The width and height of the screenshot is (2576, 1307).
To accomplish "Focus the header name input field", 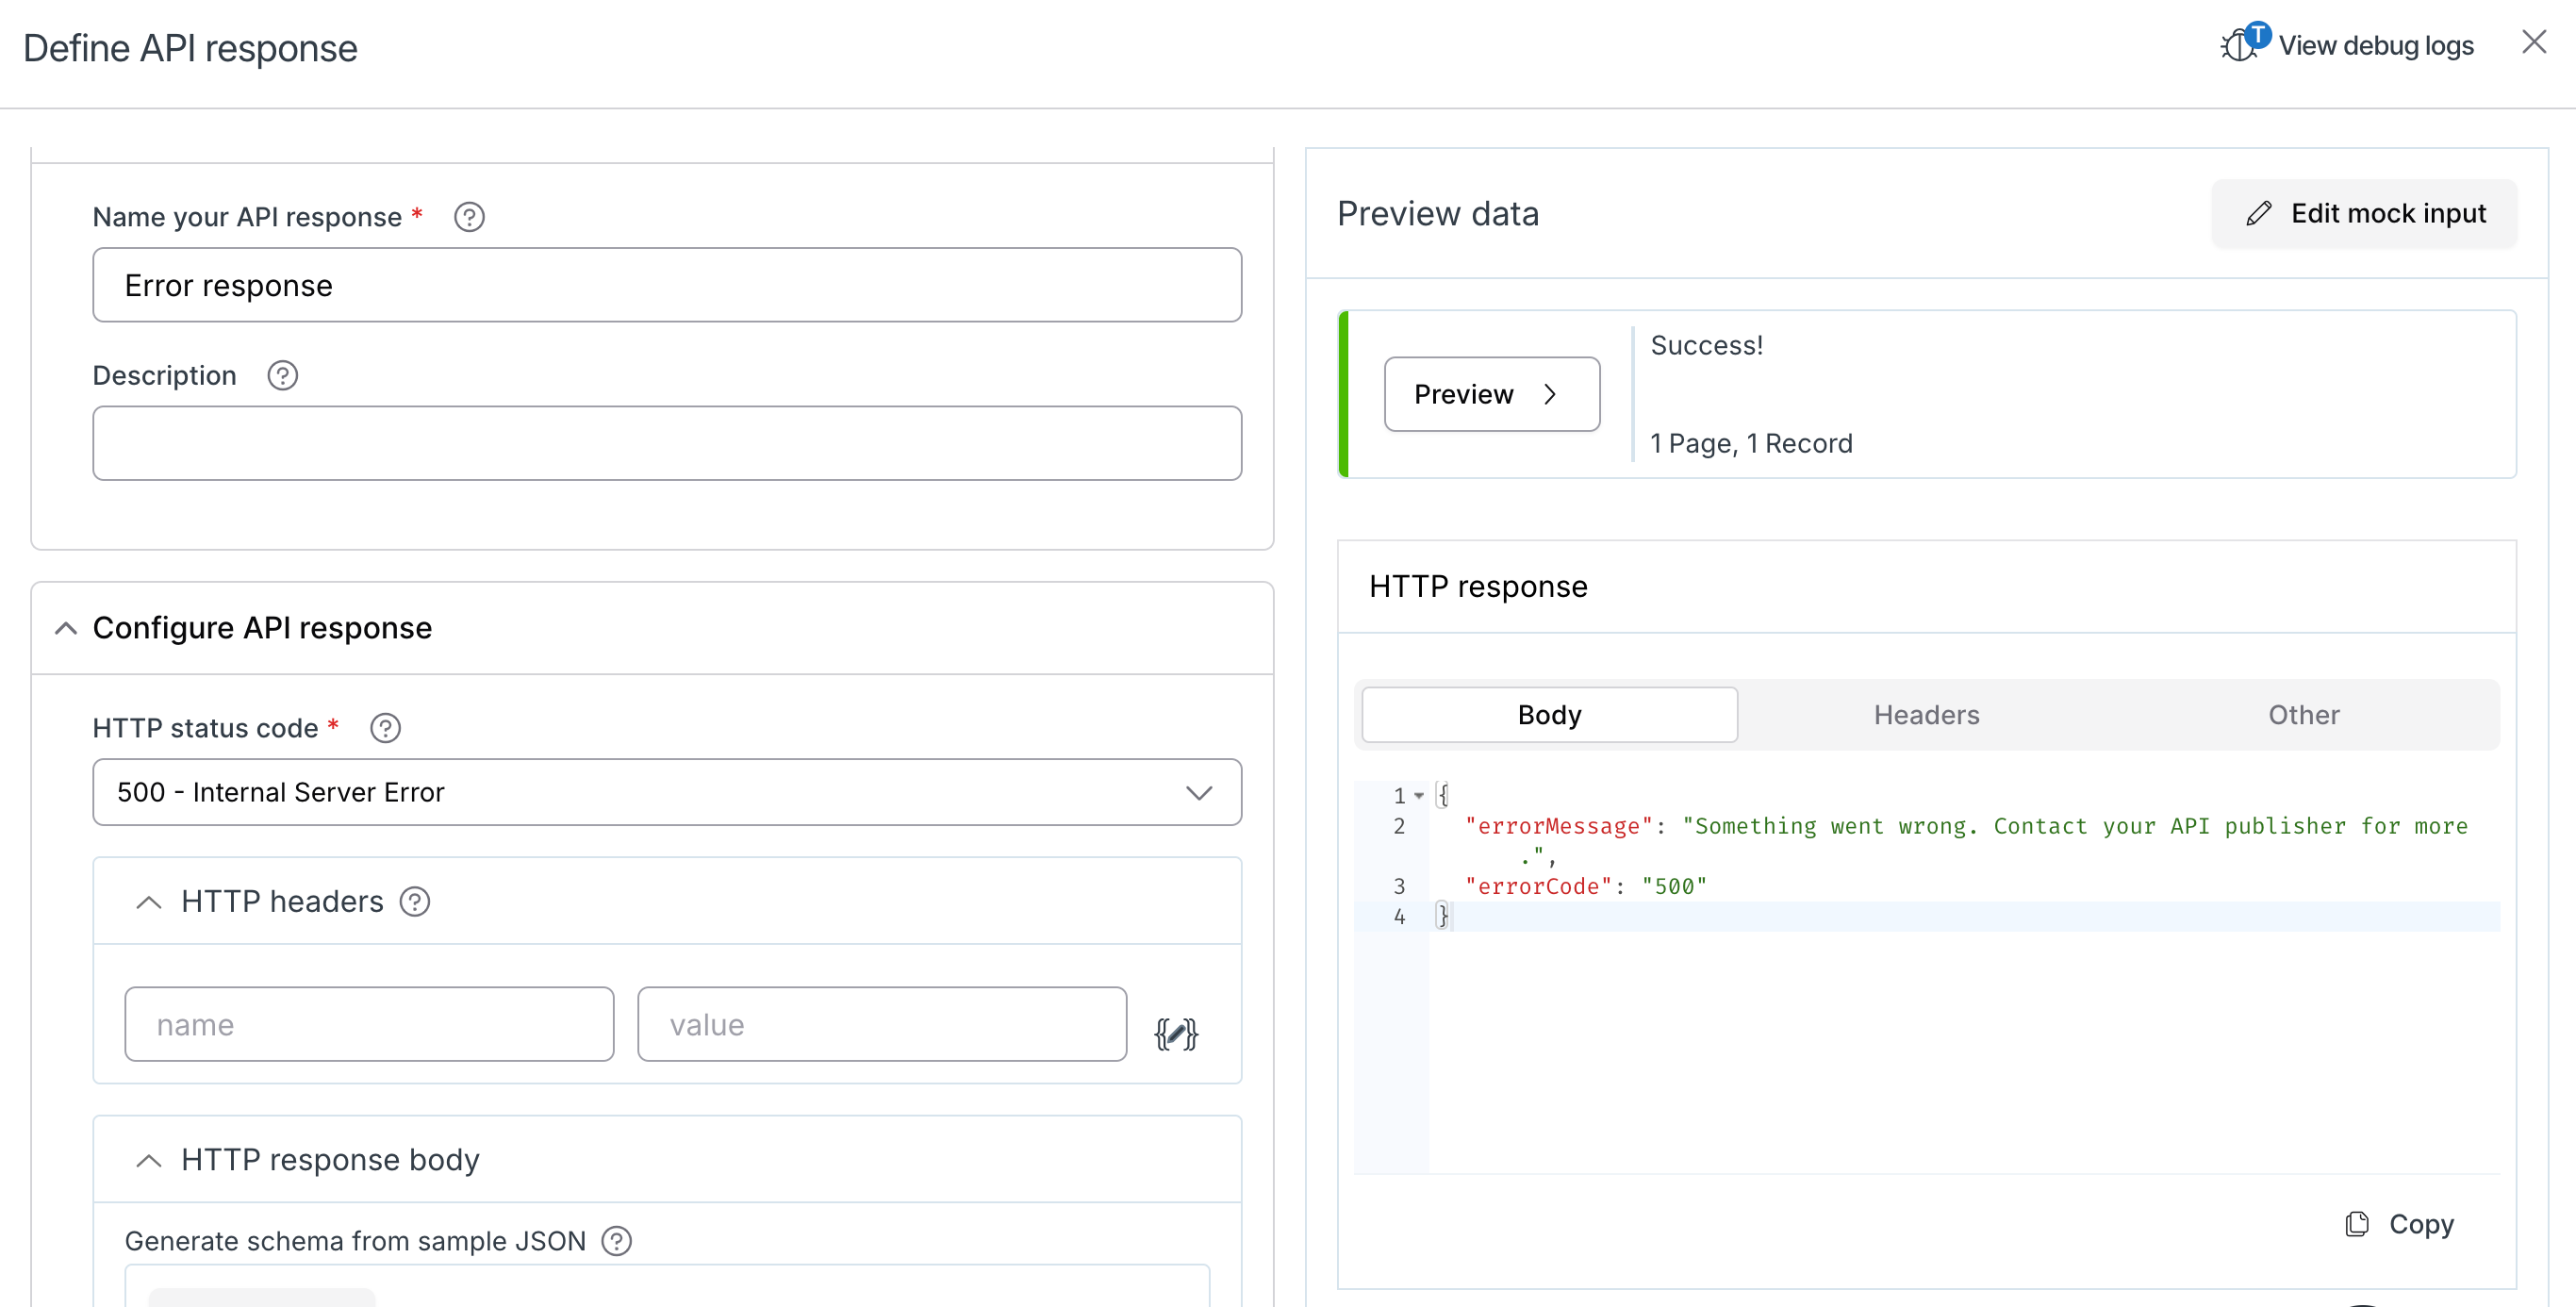I will (x=369, y=1024).
